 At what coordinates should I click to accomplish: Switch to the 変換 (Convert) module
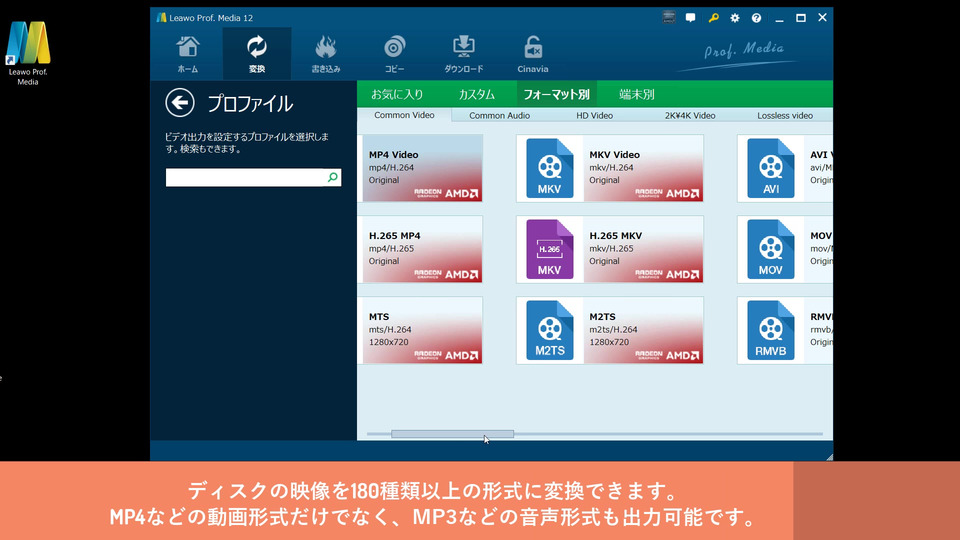[257, 54]
